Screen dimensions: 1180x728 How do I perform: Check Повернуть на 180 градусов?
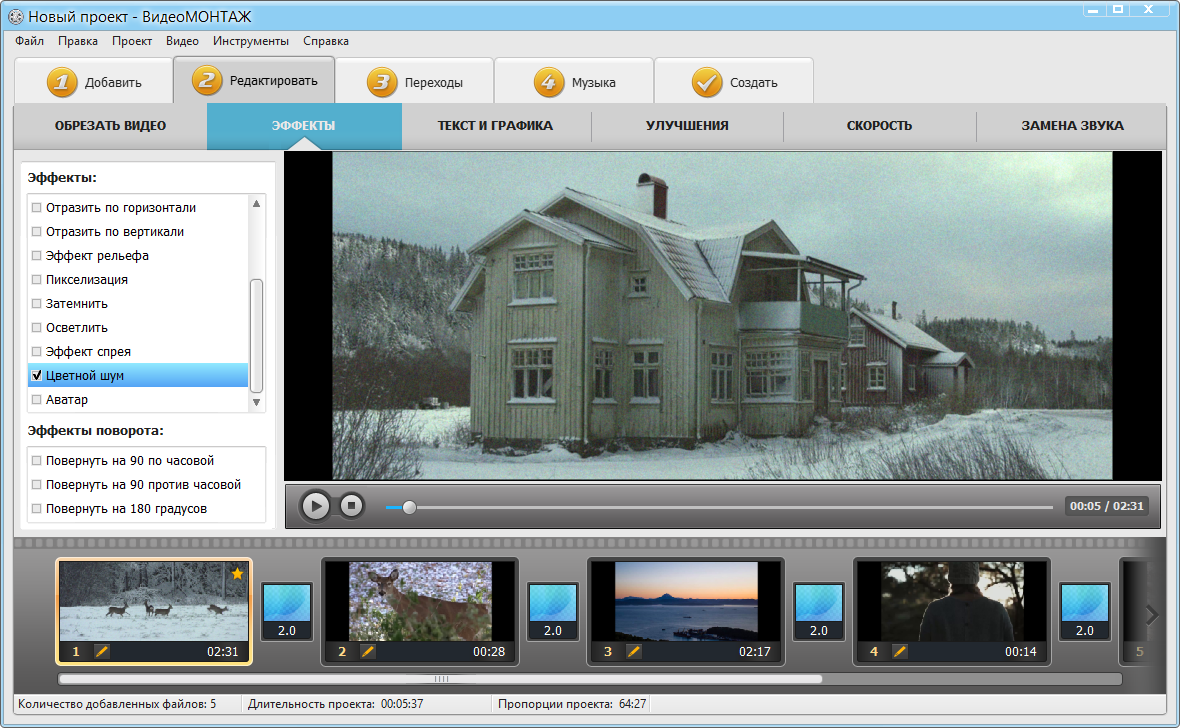coord(36,508)
